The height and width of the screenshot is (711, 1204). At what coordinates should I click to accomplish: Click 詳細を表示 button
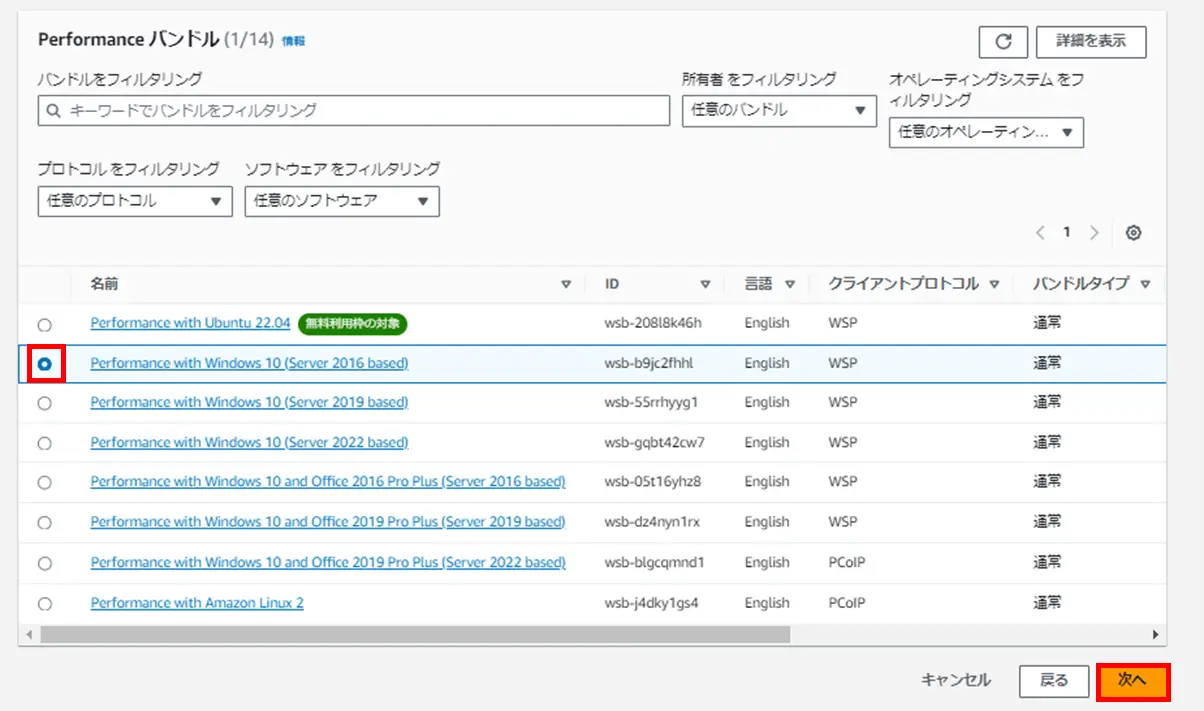click(x=1091, y=42)
